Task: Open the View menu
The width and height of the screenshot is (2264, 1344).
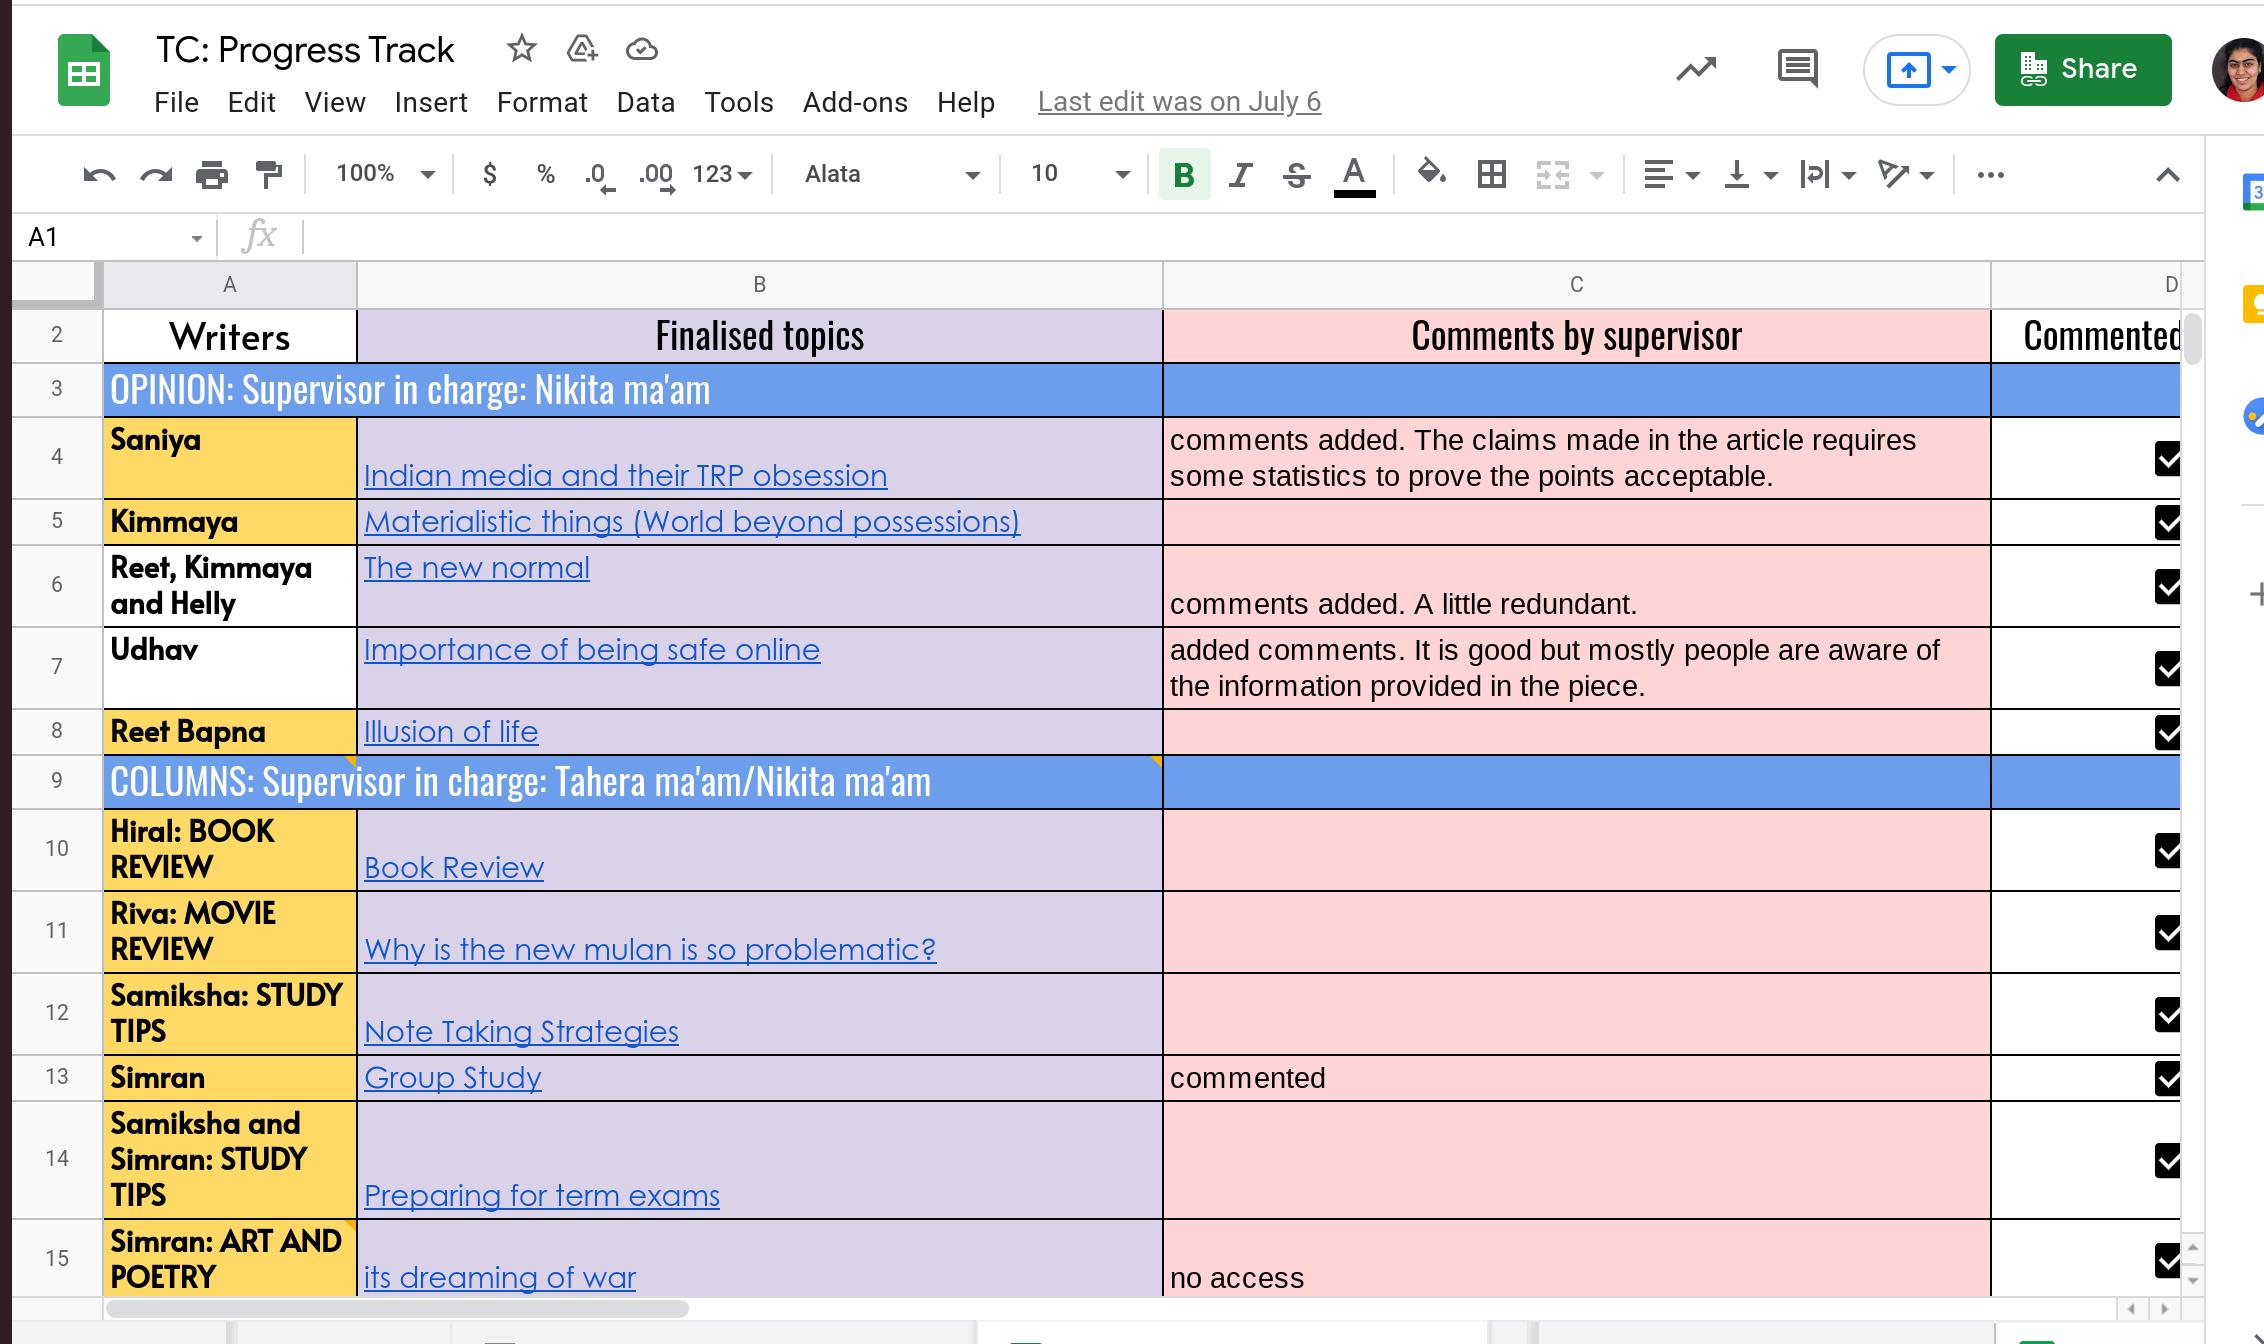Action: pos(335,102)
